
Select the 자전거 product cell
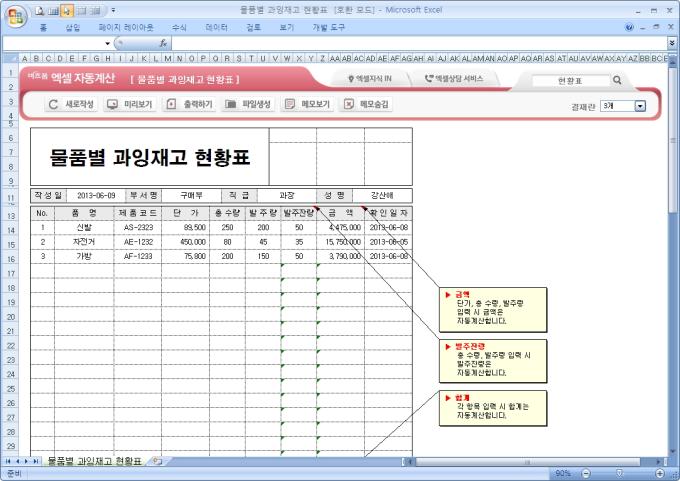[84, 242]
